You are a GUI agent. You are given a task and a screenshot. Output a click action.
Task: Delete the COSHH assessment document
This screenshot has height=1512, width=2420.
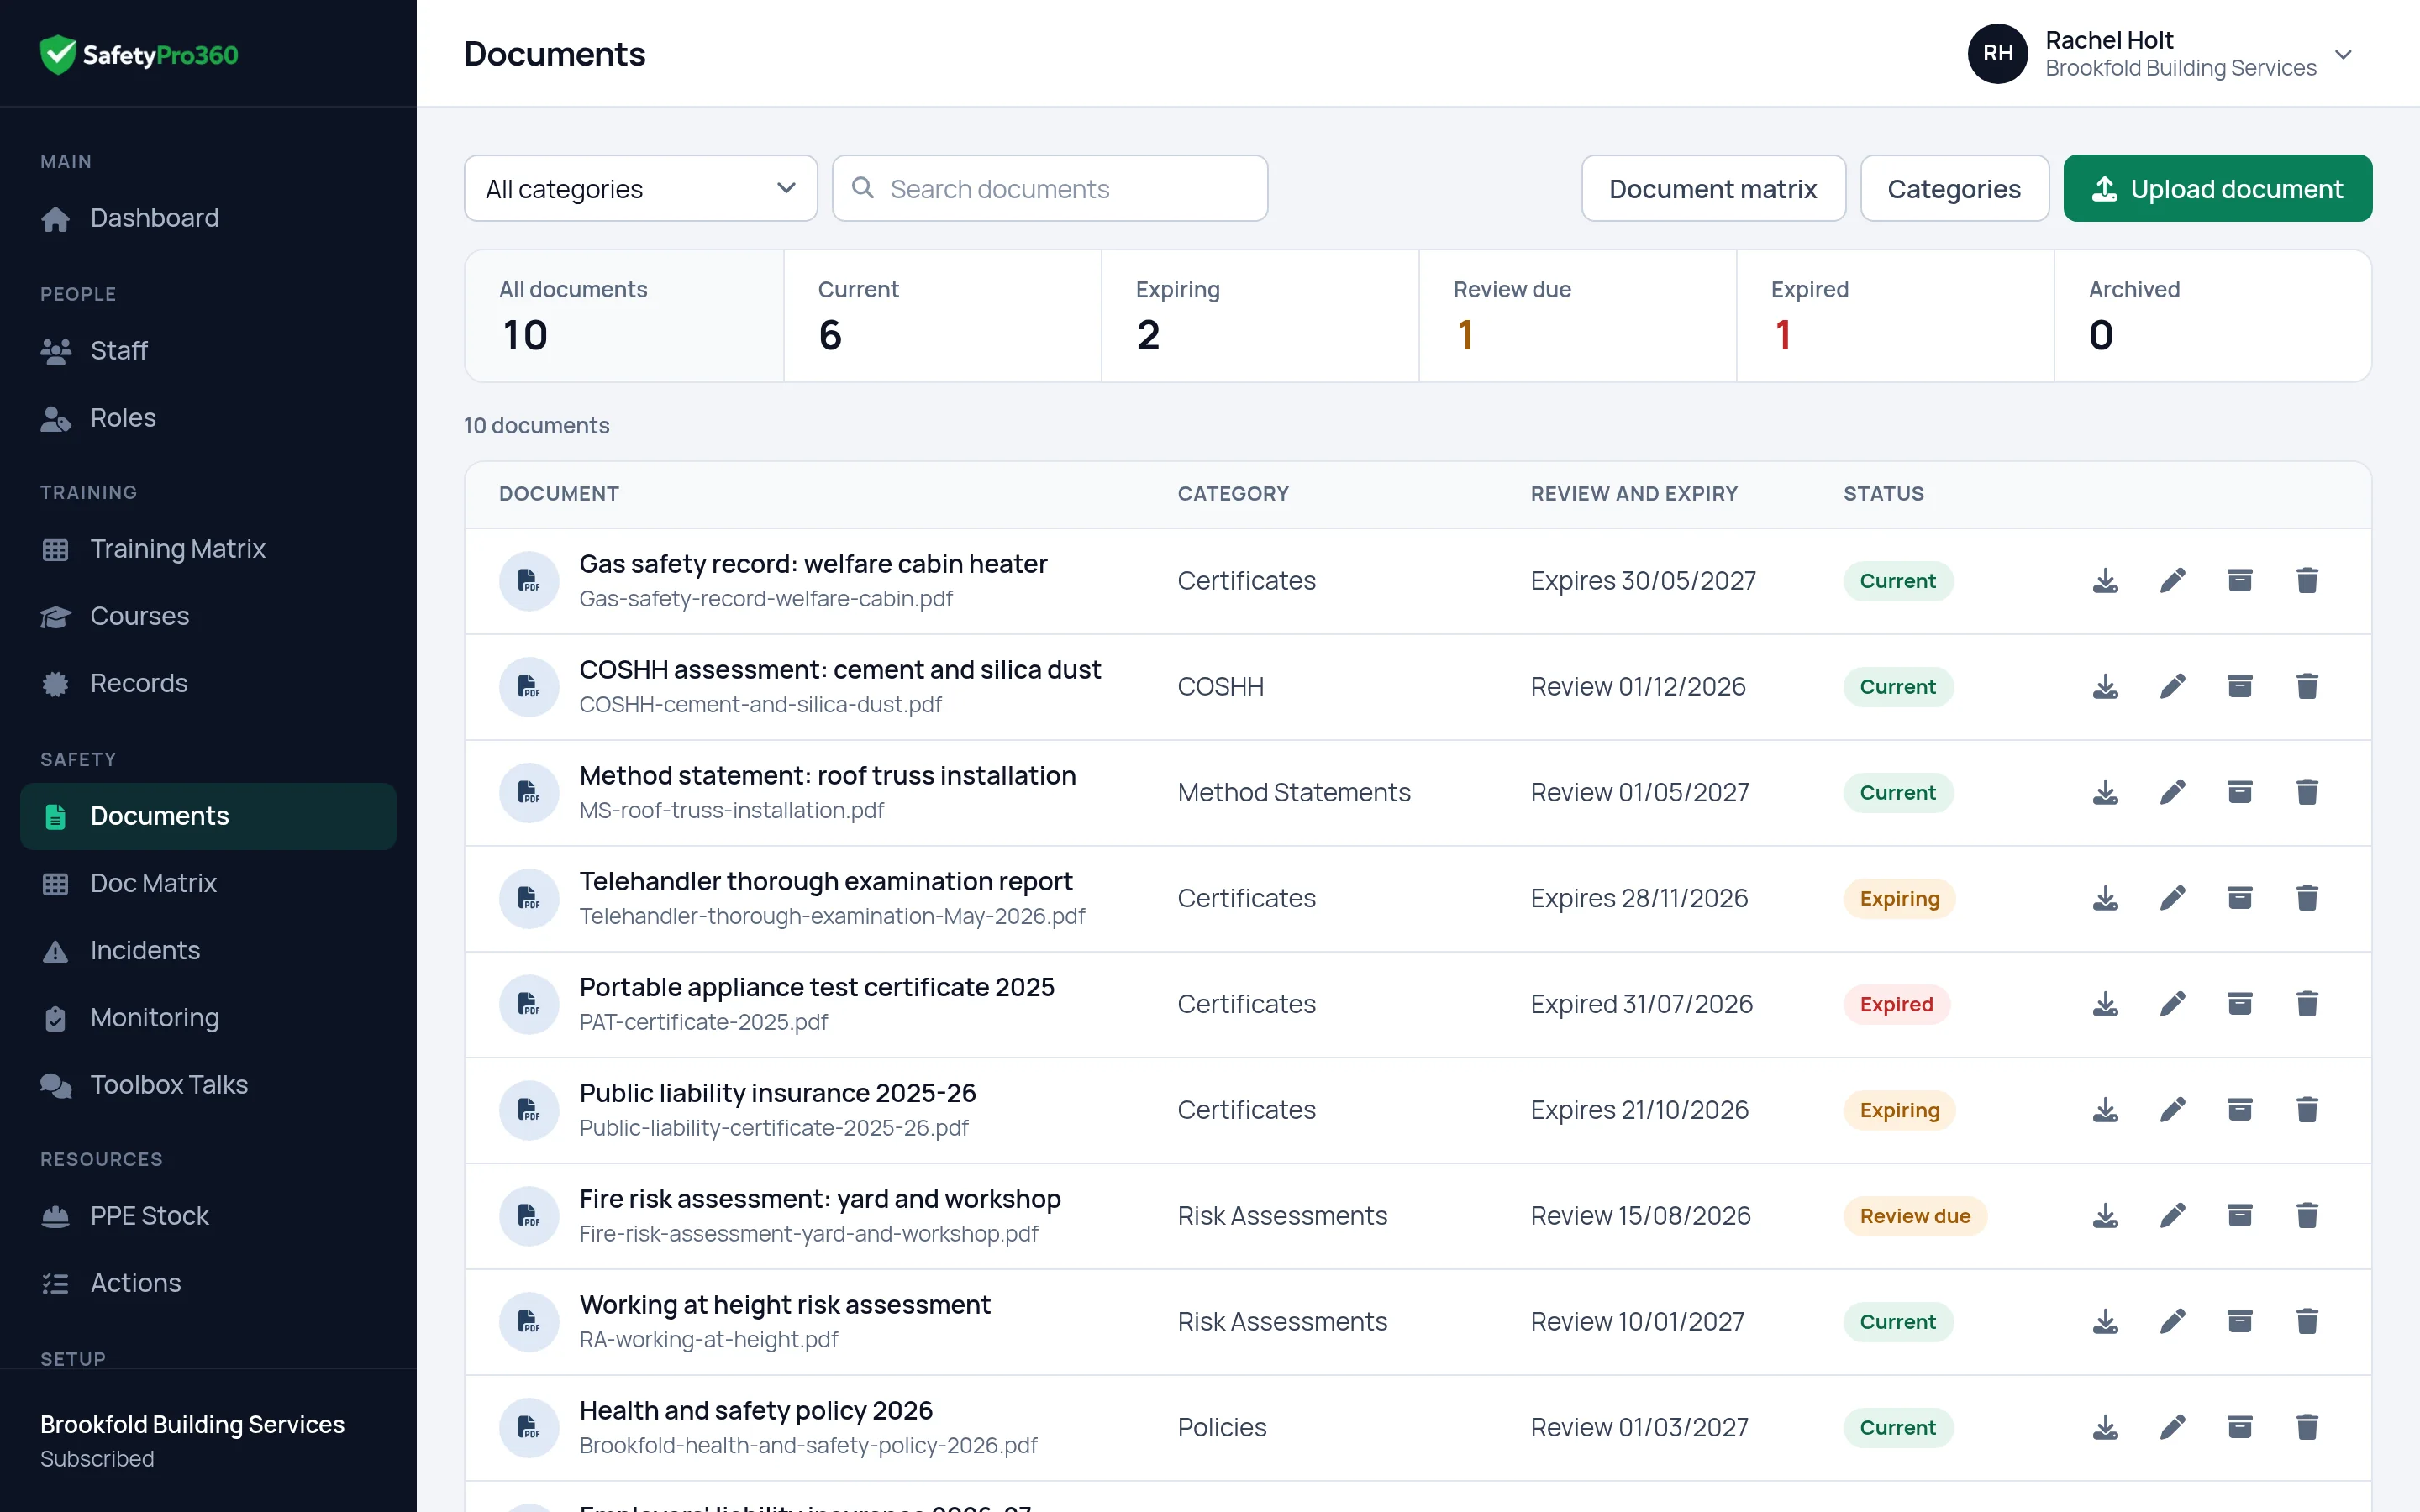[2306, 687]
